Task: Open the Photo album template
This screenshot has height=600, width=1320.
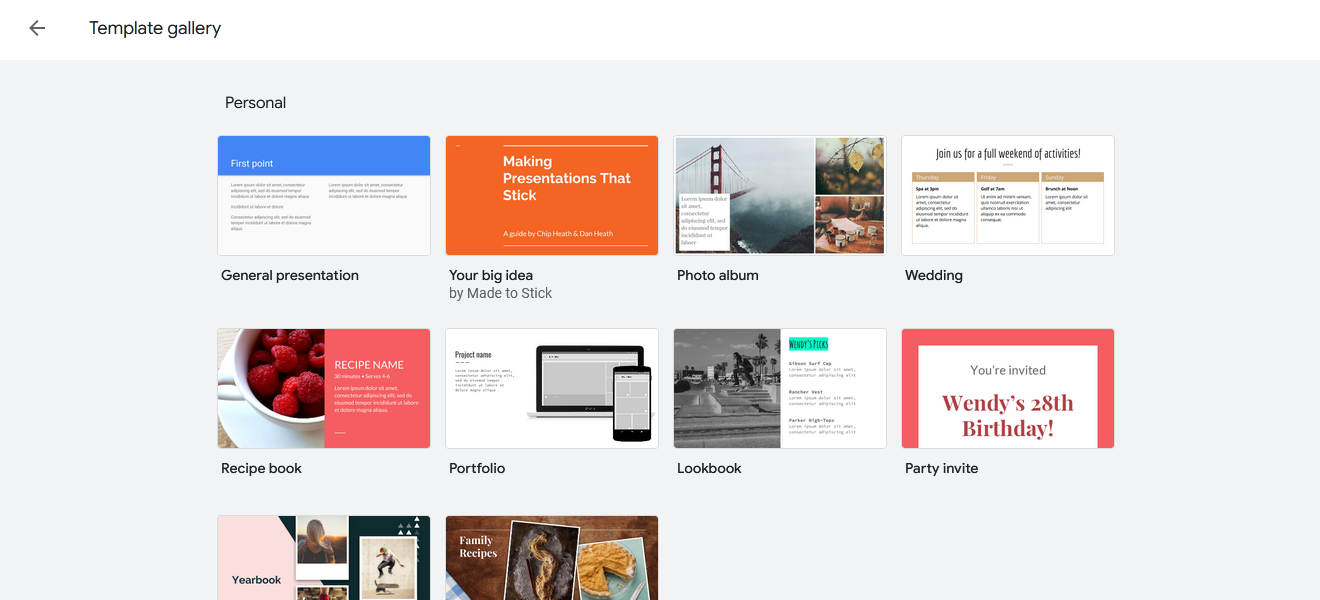Action: (x=779, y=195)
